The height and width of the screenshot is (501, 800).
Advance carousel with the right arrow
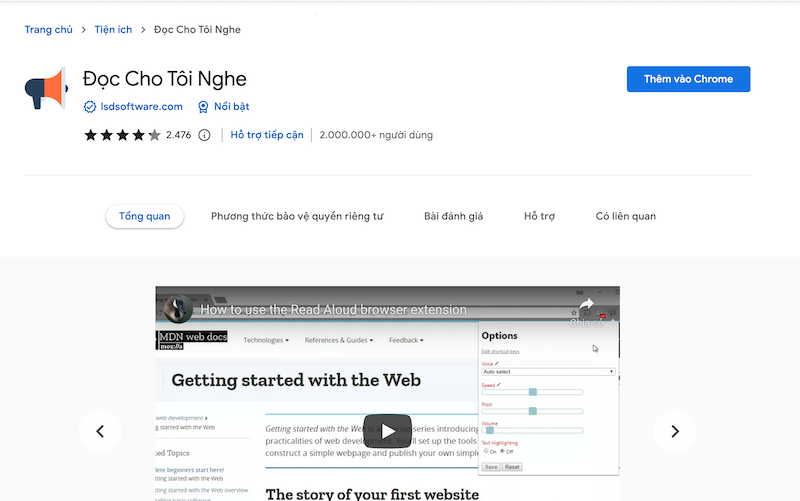pos(674,431)
